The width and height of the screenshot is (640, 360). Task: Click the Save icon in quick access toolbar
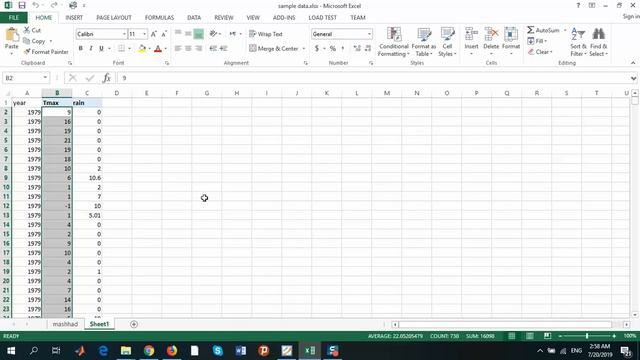tap(22, 5)
